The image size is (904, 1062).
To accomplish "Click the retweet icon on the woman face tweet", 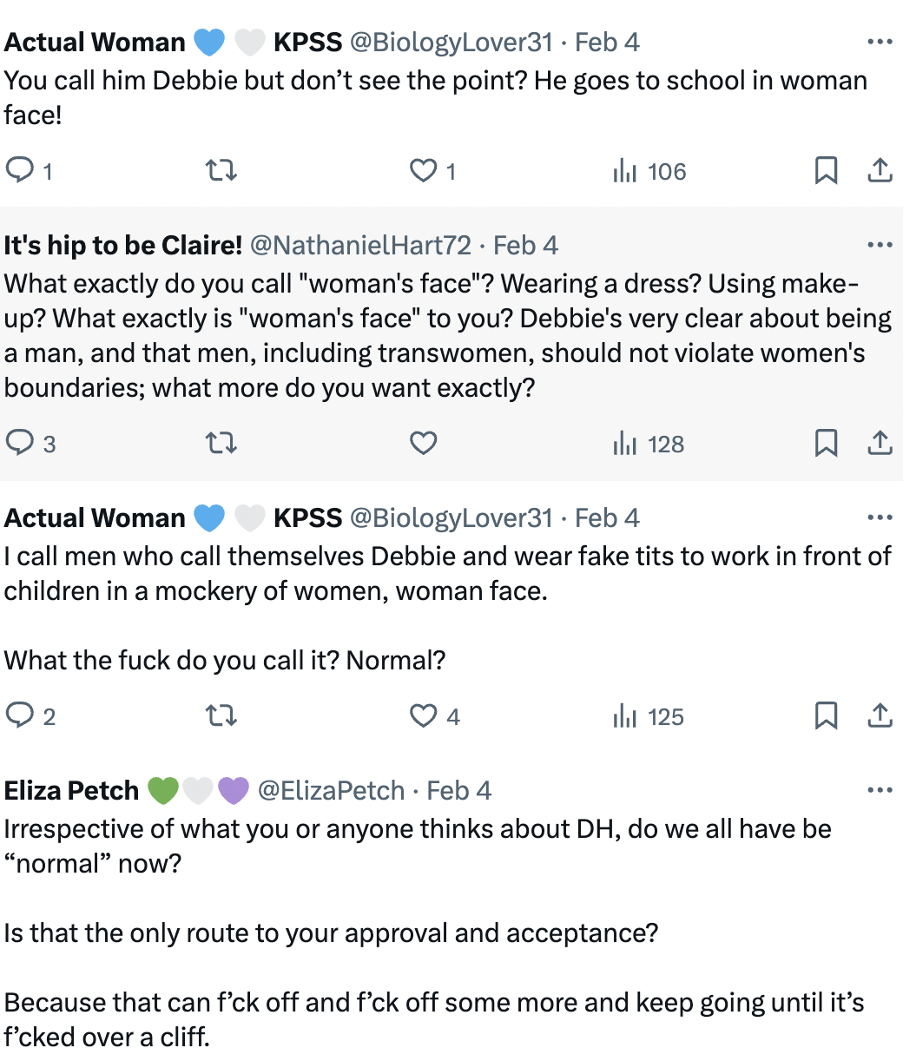I will [221, 716].
